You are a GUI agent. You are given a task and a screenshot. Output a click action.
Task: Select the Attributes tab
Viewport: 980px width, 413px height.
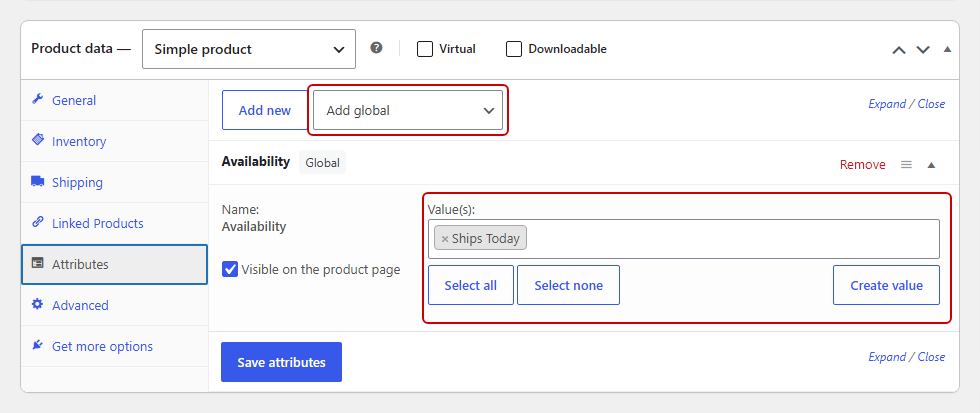pos(114,264)
